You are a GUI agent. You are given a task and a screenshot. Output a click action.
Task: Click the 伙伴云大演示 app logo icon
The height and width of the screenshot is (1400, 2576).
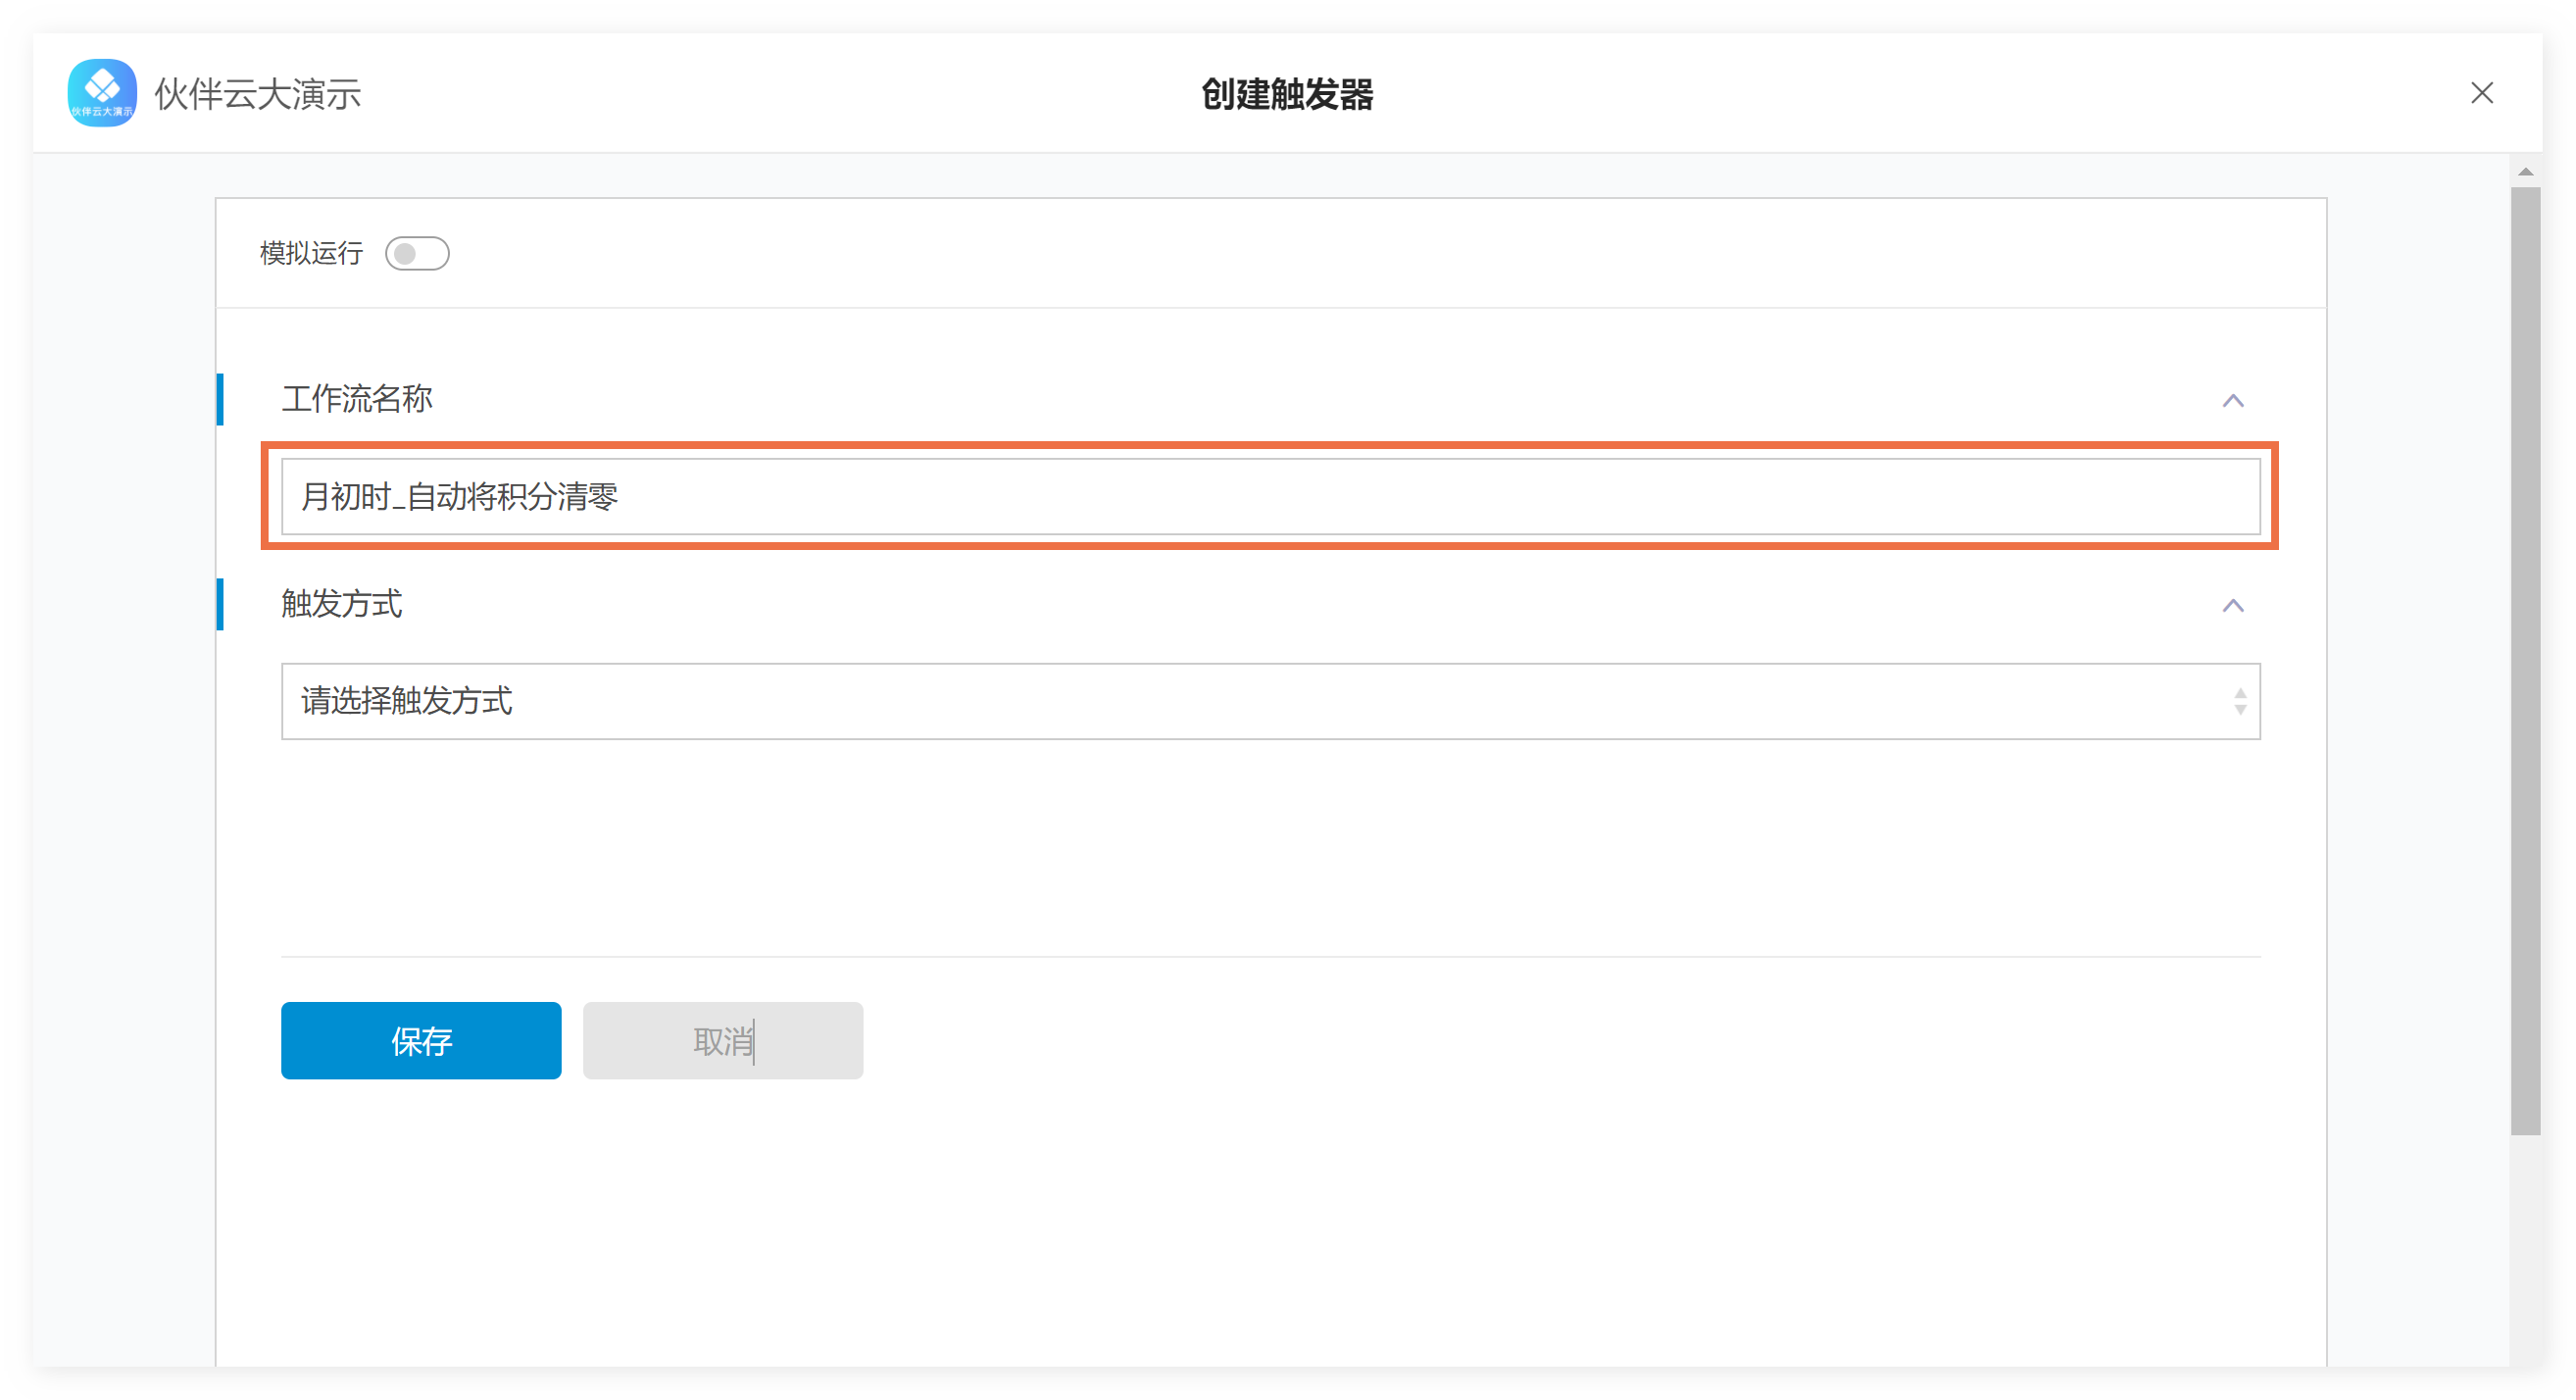pyautogui.click(x=102, y=93)
